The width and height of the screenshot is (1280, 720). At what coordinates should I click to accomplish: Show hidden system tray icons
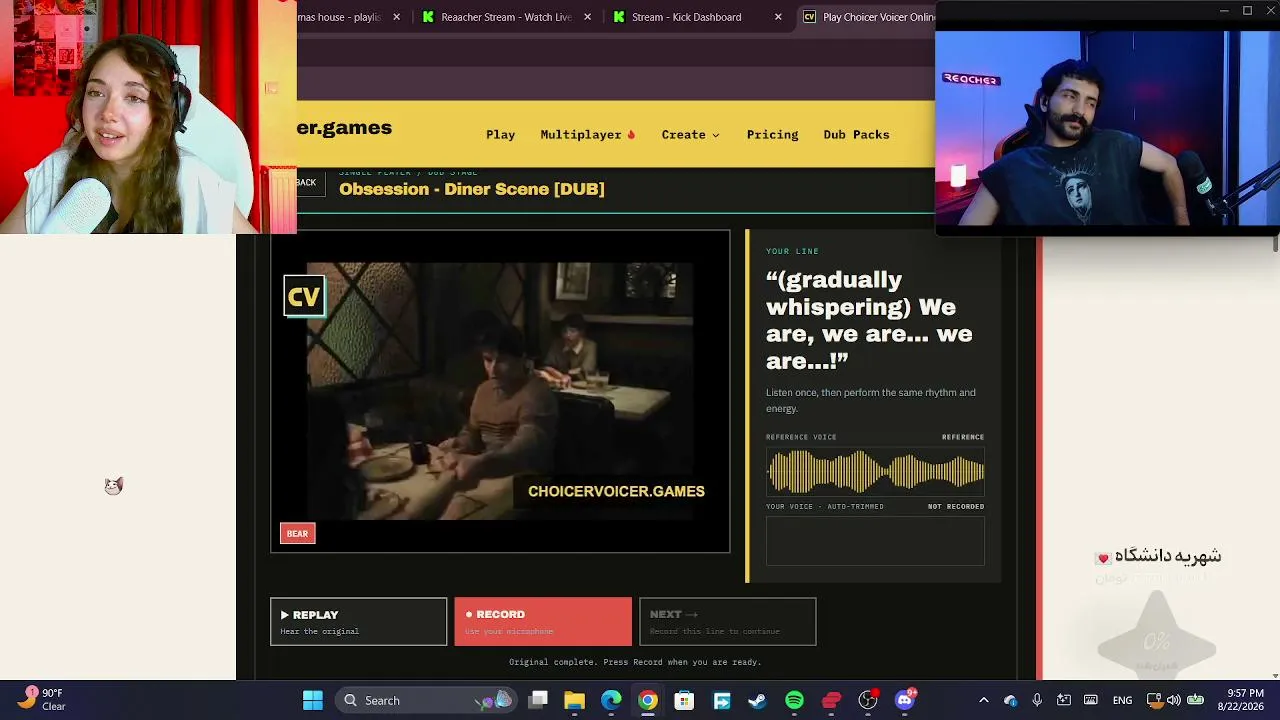[x=984, y=700]
